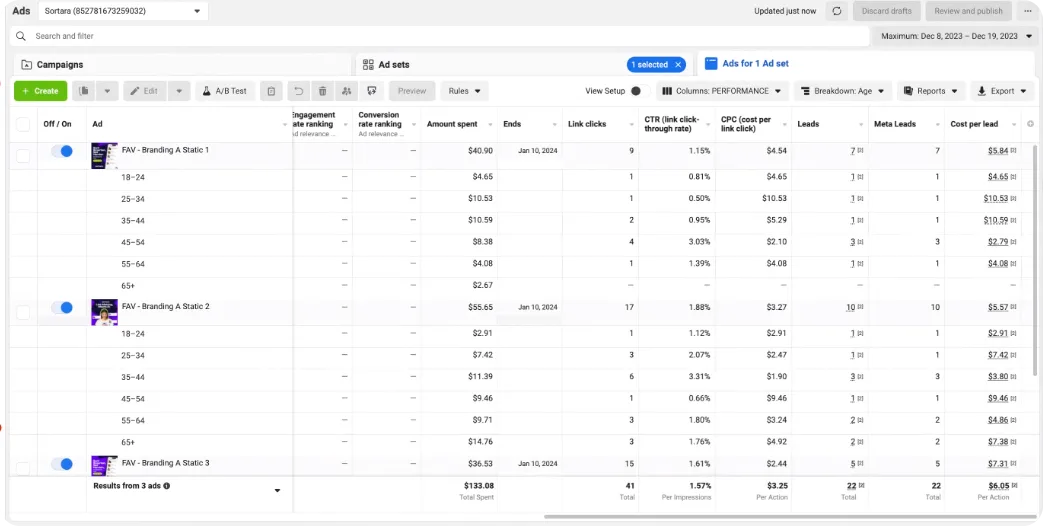Click FAV - Branding A Static 3 thumbnail
The height and width of the screenshot is (526, 1043).
[x=104, y=465]
